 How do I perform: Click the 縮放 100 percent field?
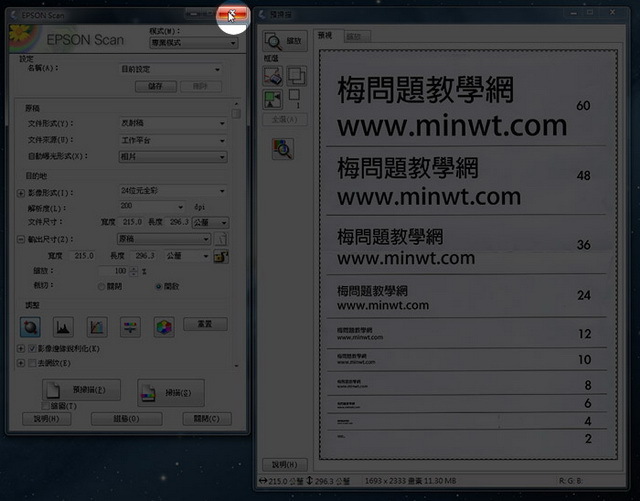(114, 271)
